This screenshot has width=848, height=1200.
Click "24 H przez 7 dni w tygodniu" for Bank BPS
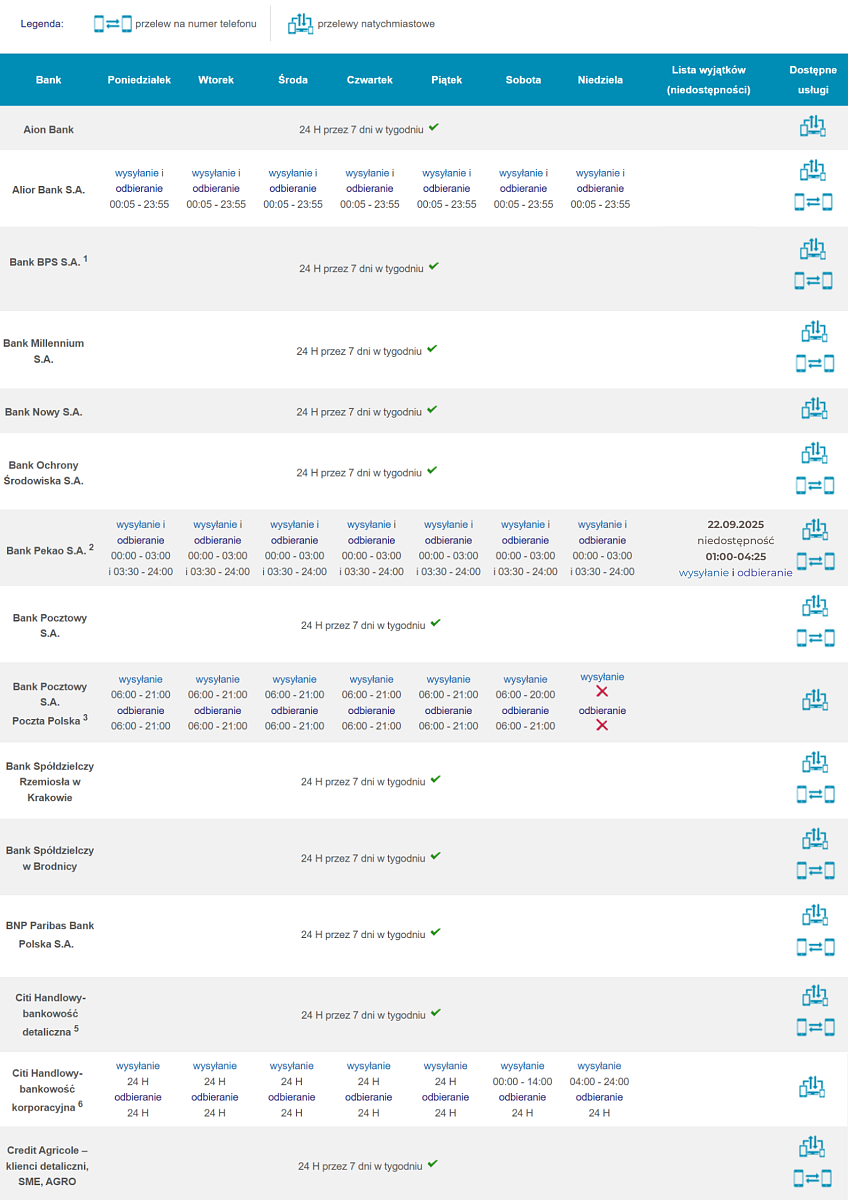362,268
